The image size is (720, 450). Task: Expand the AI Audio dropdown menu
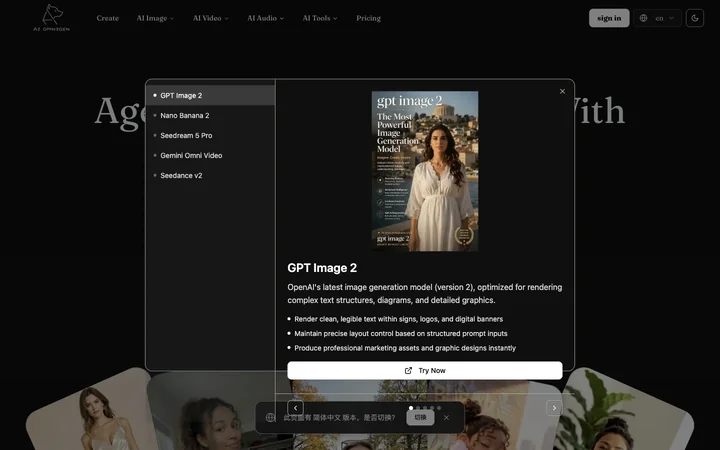click(265, 18)
